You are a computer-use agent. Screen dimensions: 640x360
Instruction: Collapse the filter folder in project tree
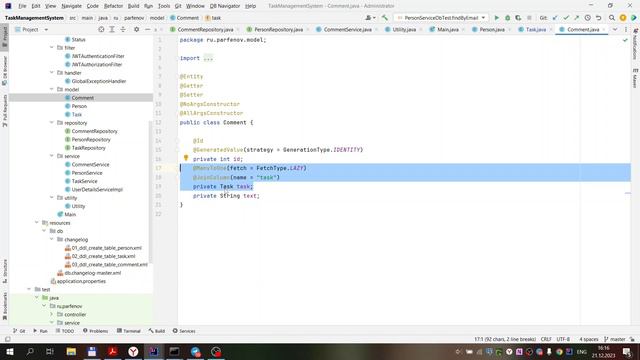[x=52, y=48]
